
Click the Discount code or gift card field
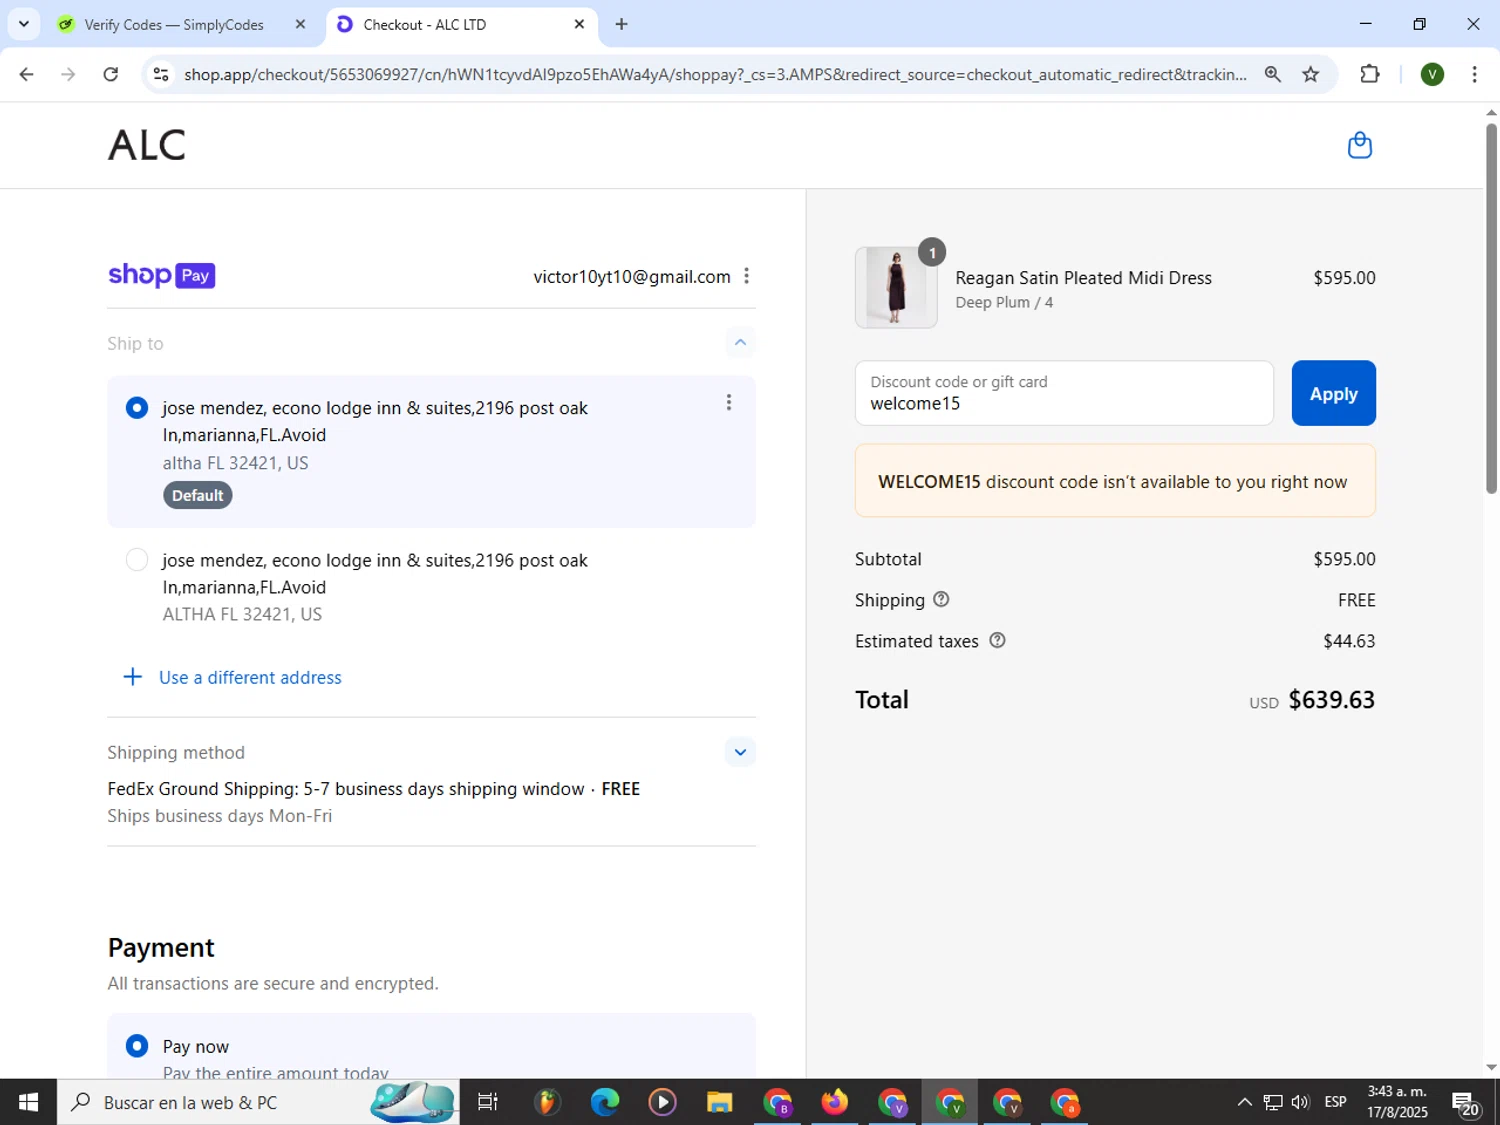click(1064, 393)
